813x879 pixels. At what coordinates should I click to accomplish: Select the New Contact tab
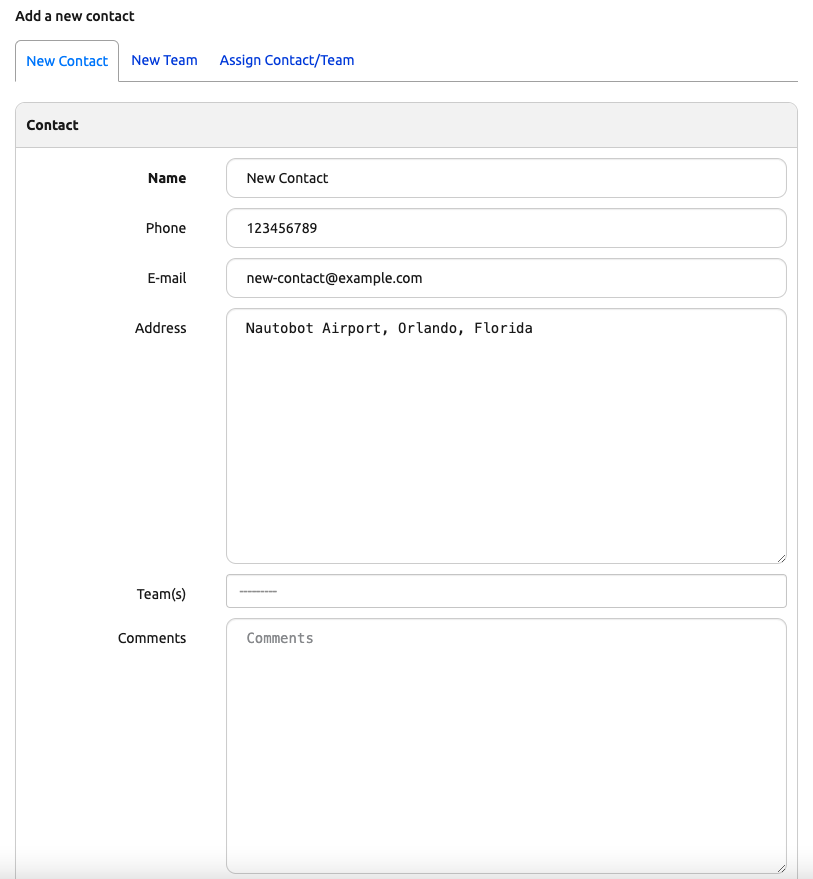coord(67,60)
